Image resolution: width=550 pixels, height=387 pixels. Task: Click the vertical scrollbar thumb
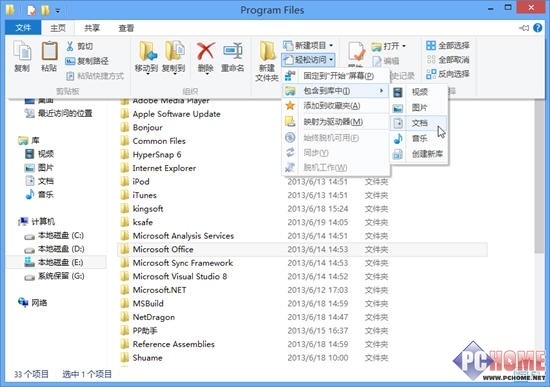point(540,175)
